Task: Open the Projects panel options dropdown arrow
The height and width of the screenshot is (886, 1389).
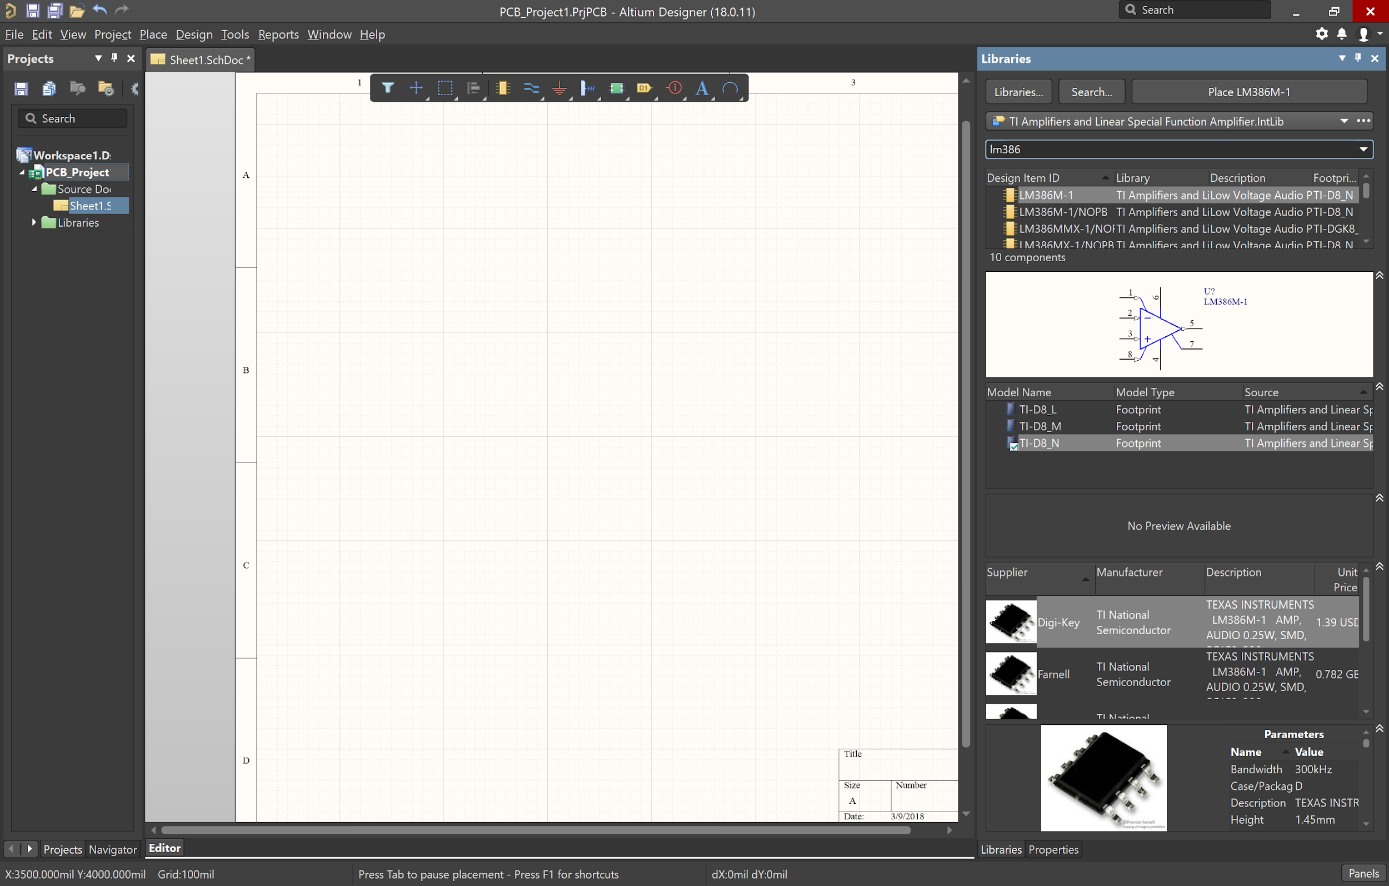Action: [x=98, y=58]
